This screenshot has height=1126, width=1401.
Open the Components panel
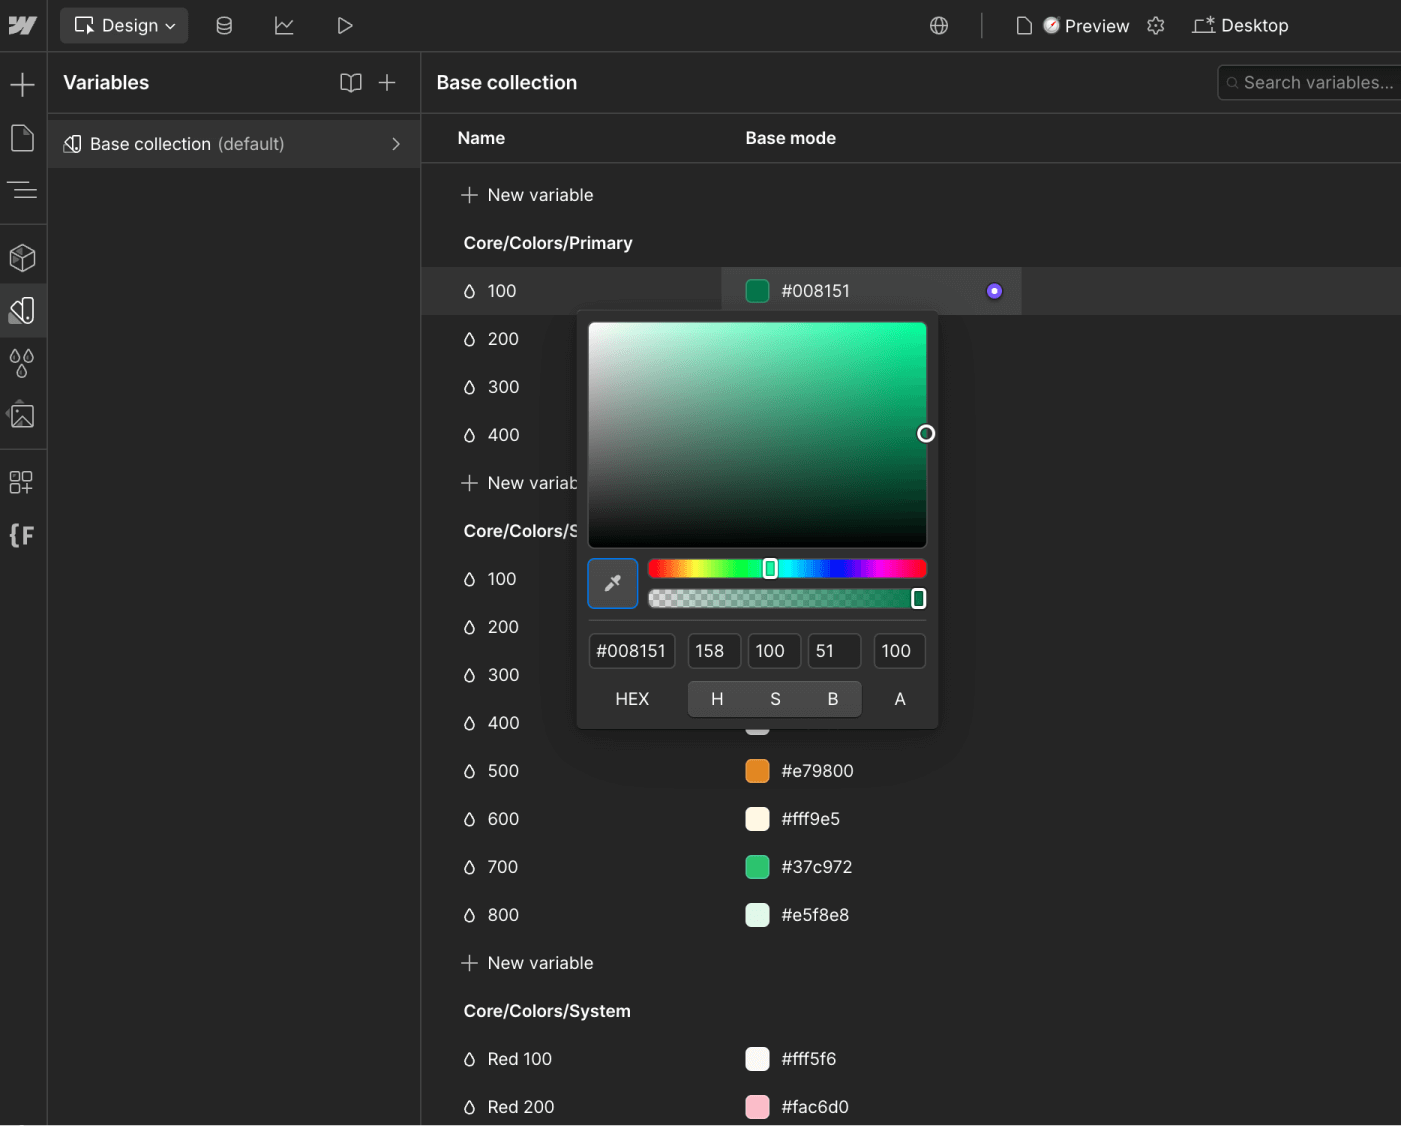click(x=23, y=256)
